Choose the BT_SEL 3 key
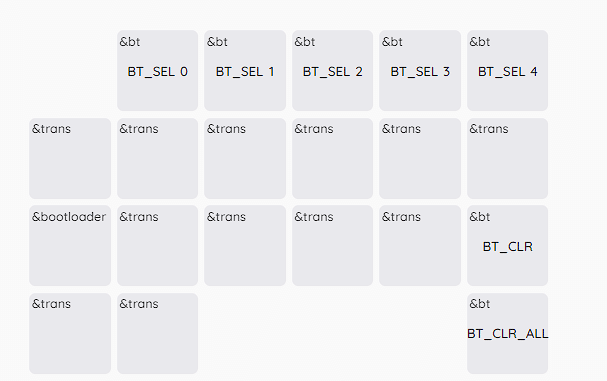Image resolution: width=607 pixels, height=381 pixels. coord(420,70)
